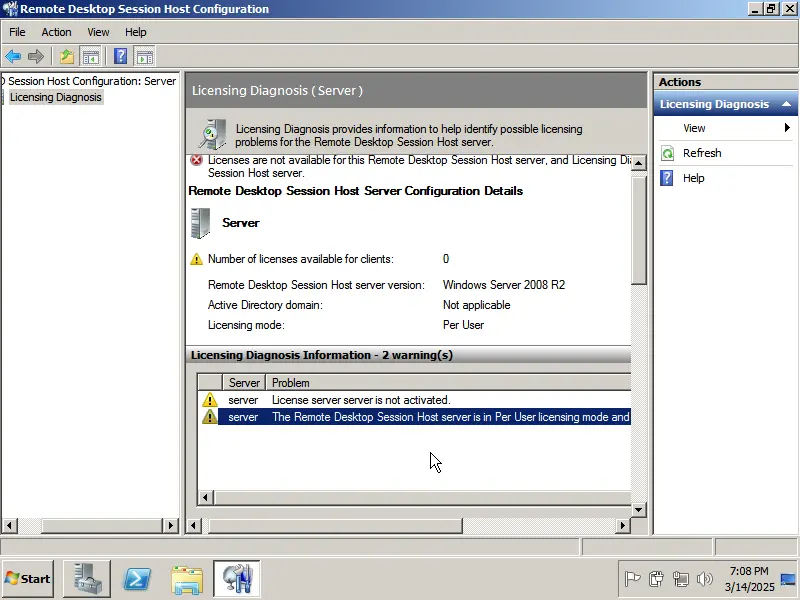Toggle the Show/Hide Action Pane button
800x600 pixels.
click(x=145, y=56)
